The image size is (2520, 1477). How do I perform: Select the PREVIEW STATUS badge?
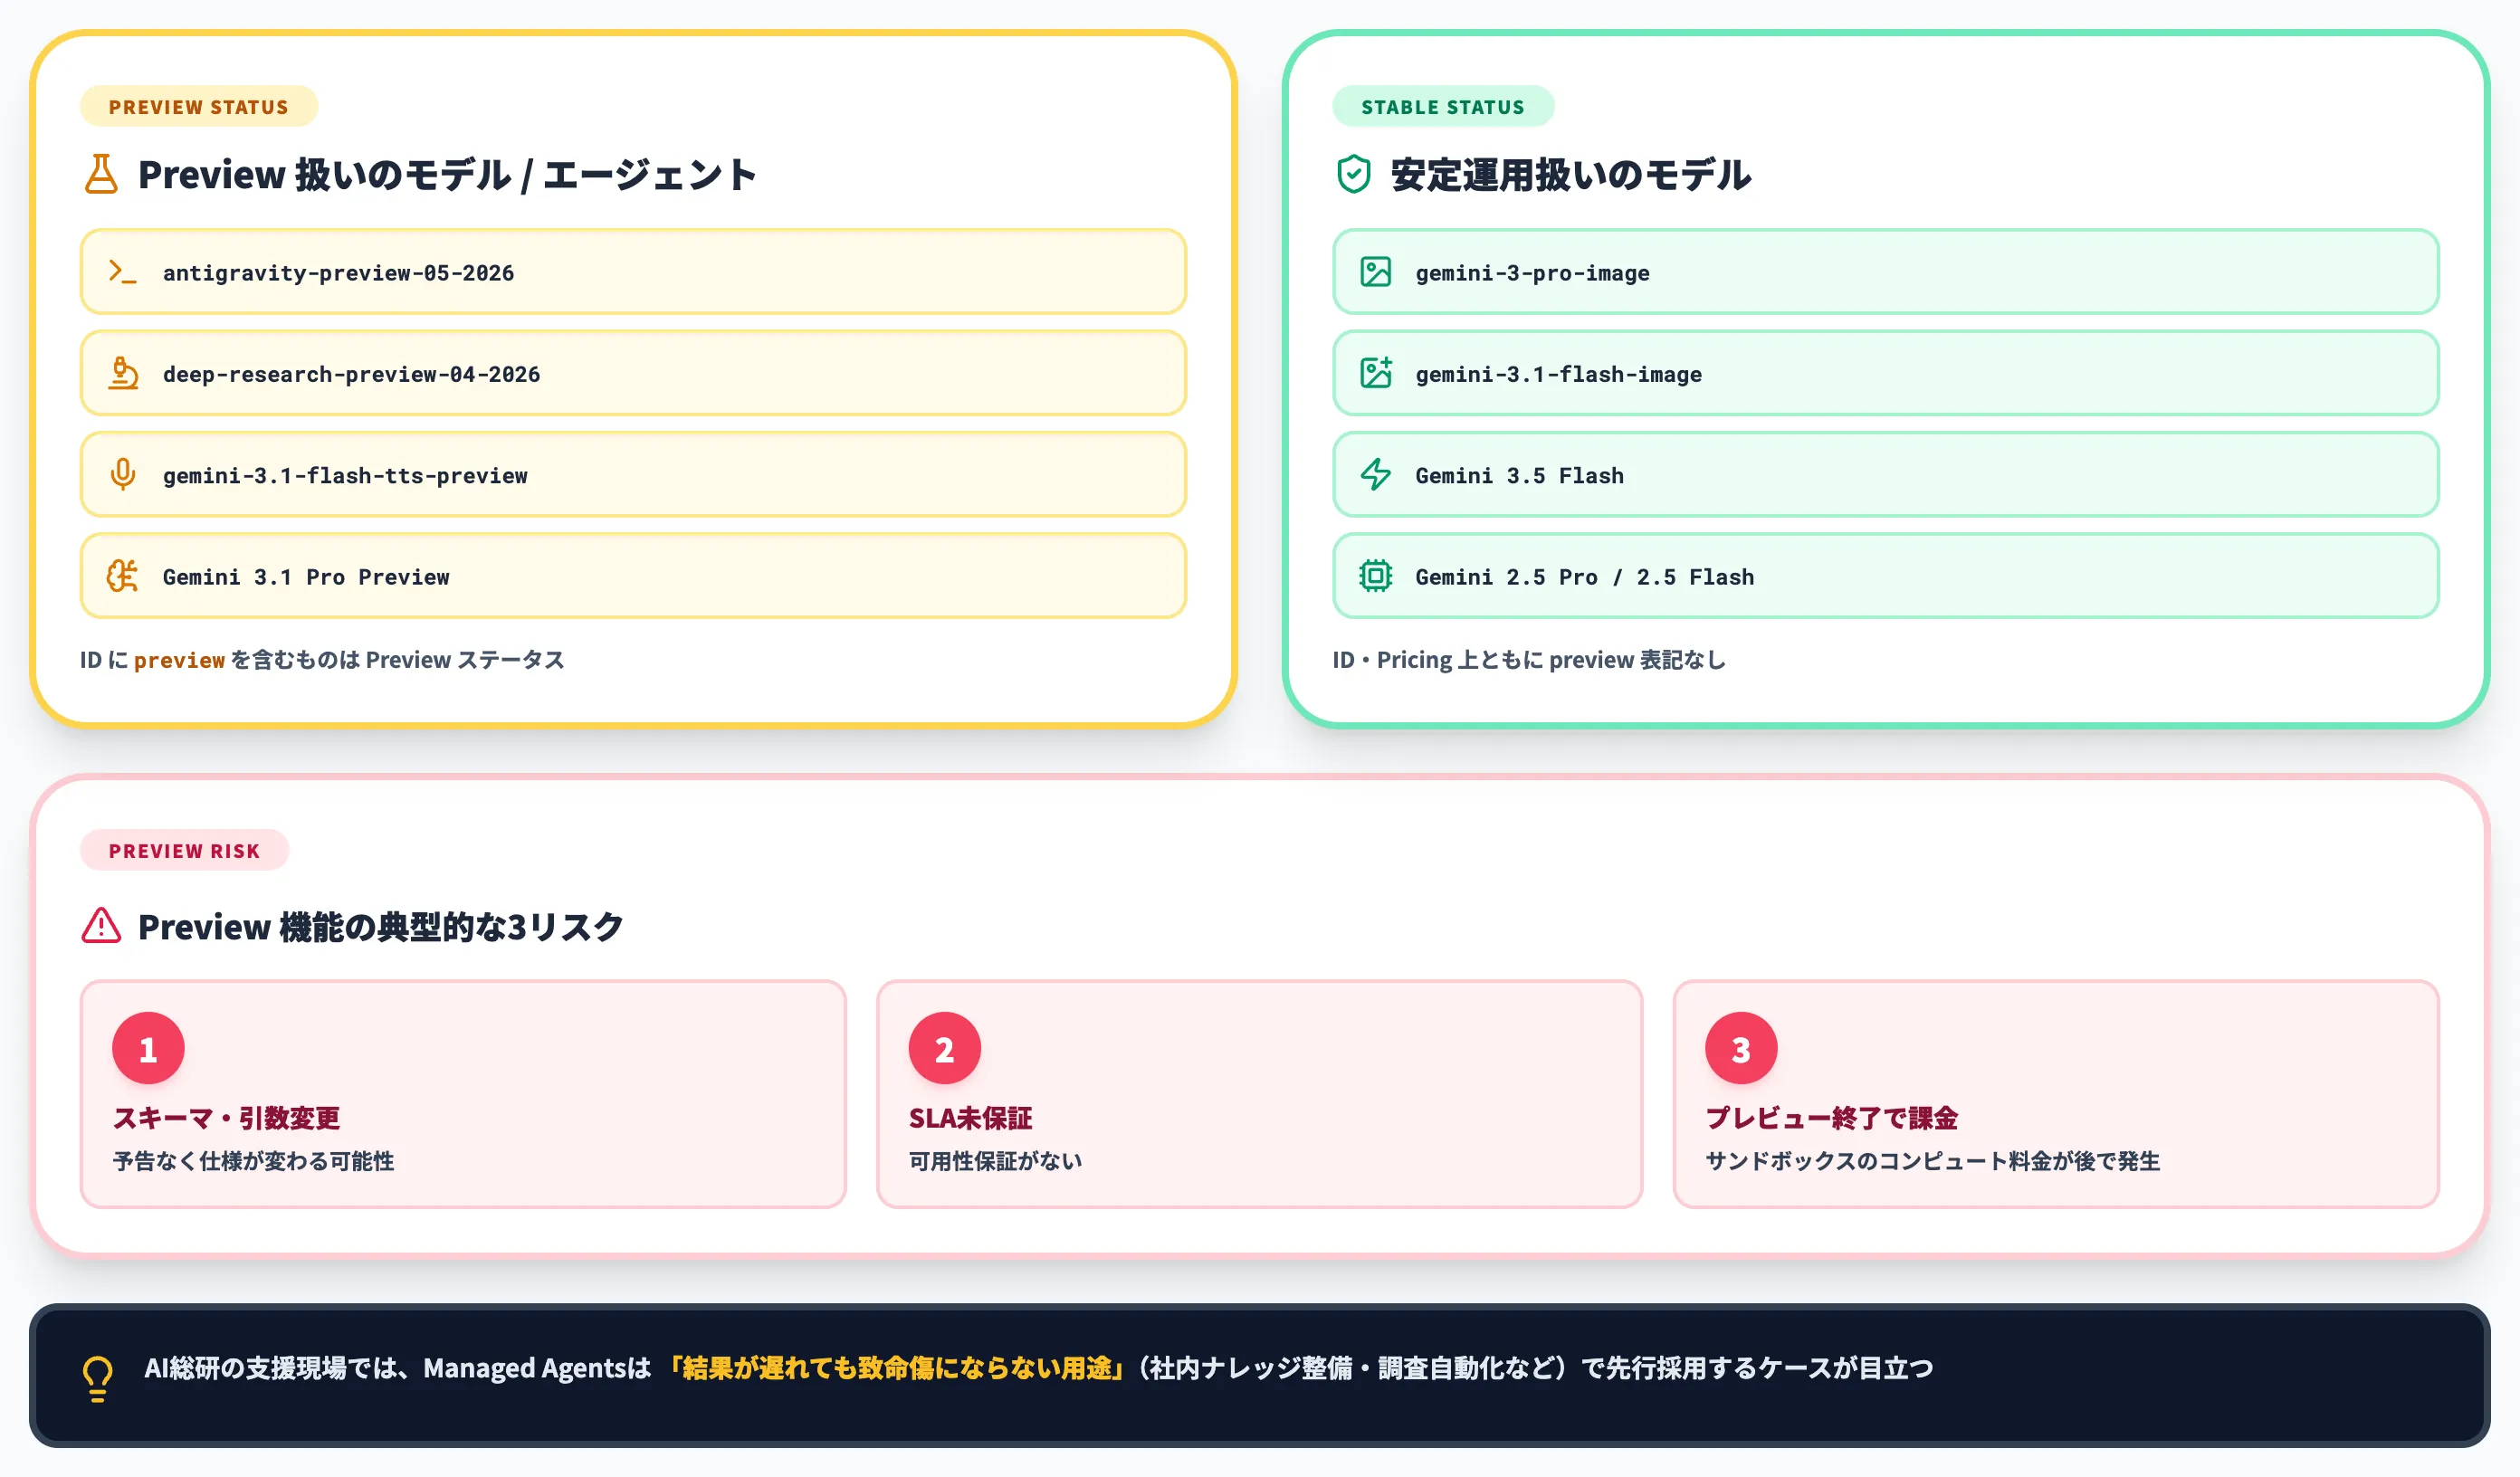[x=199, y=107]
